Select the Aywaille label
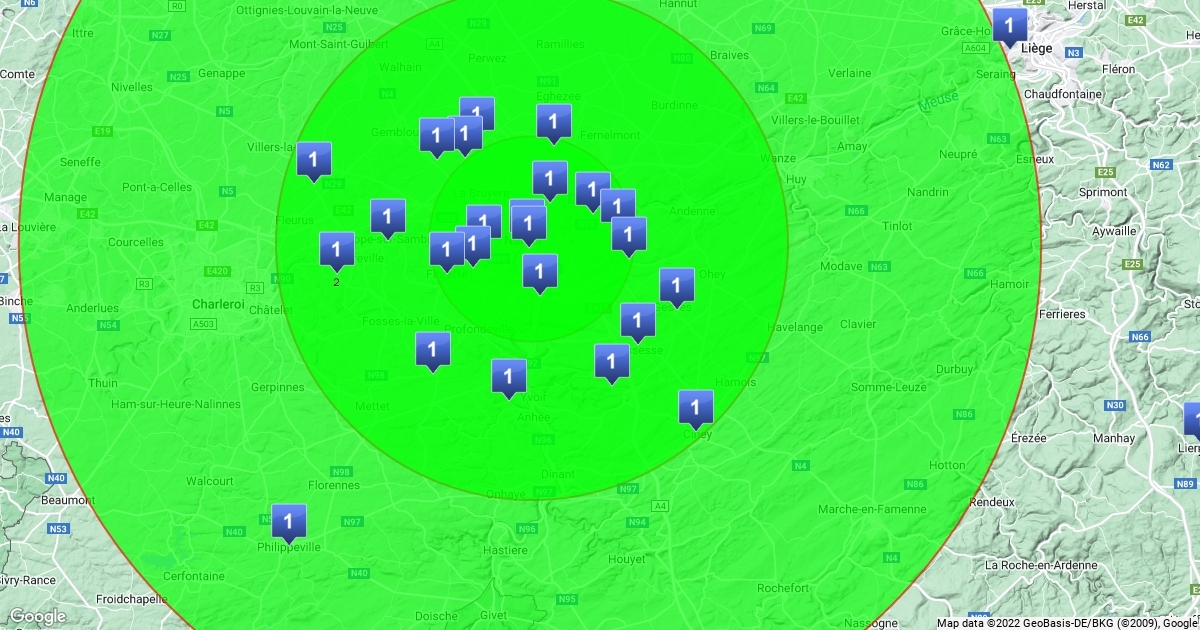Screen dimensions: 1200x630 [x=1114, y=231]
